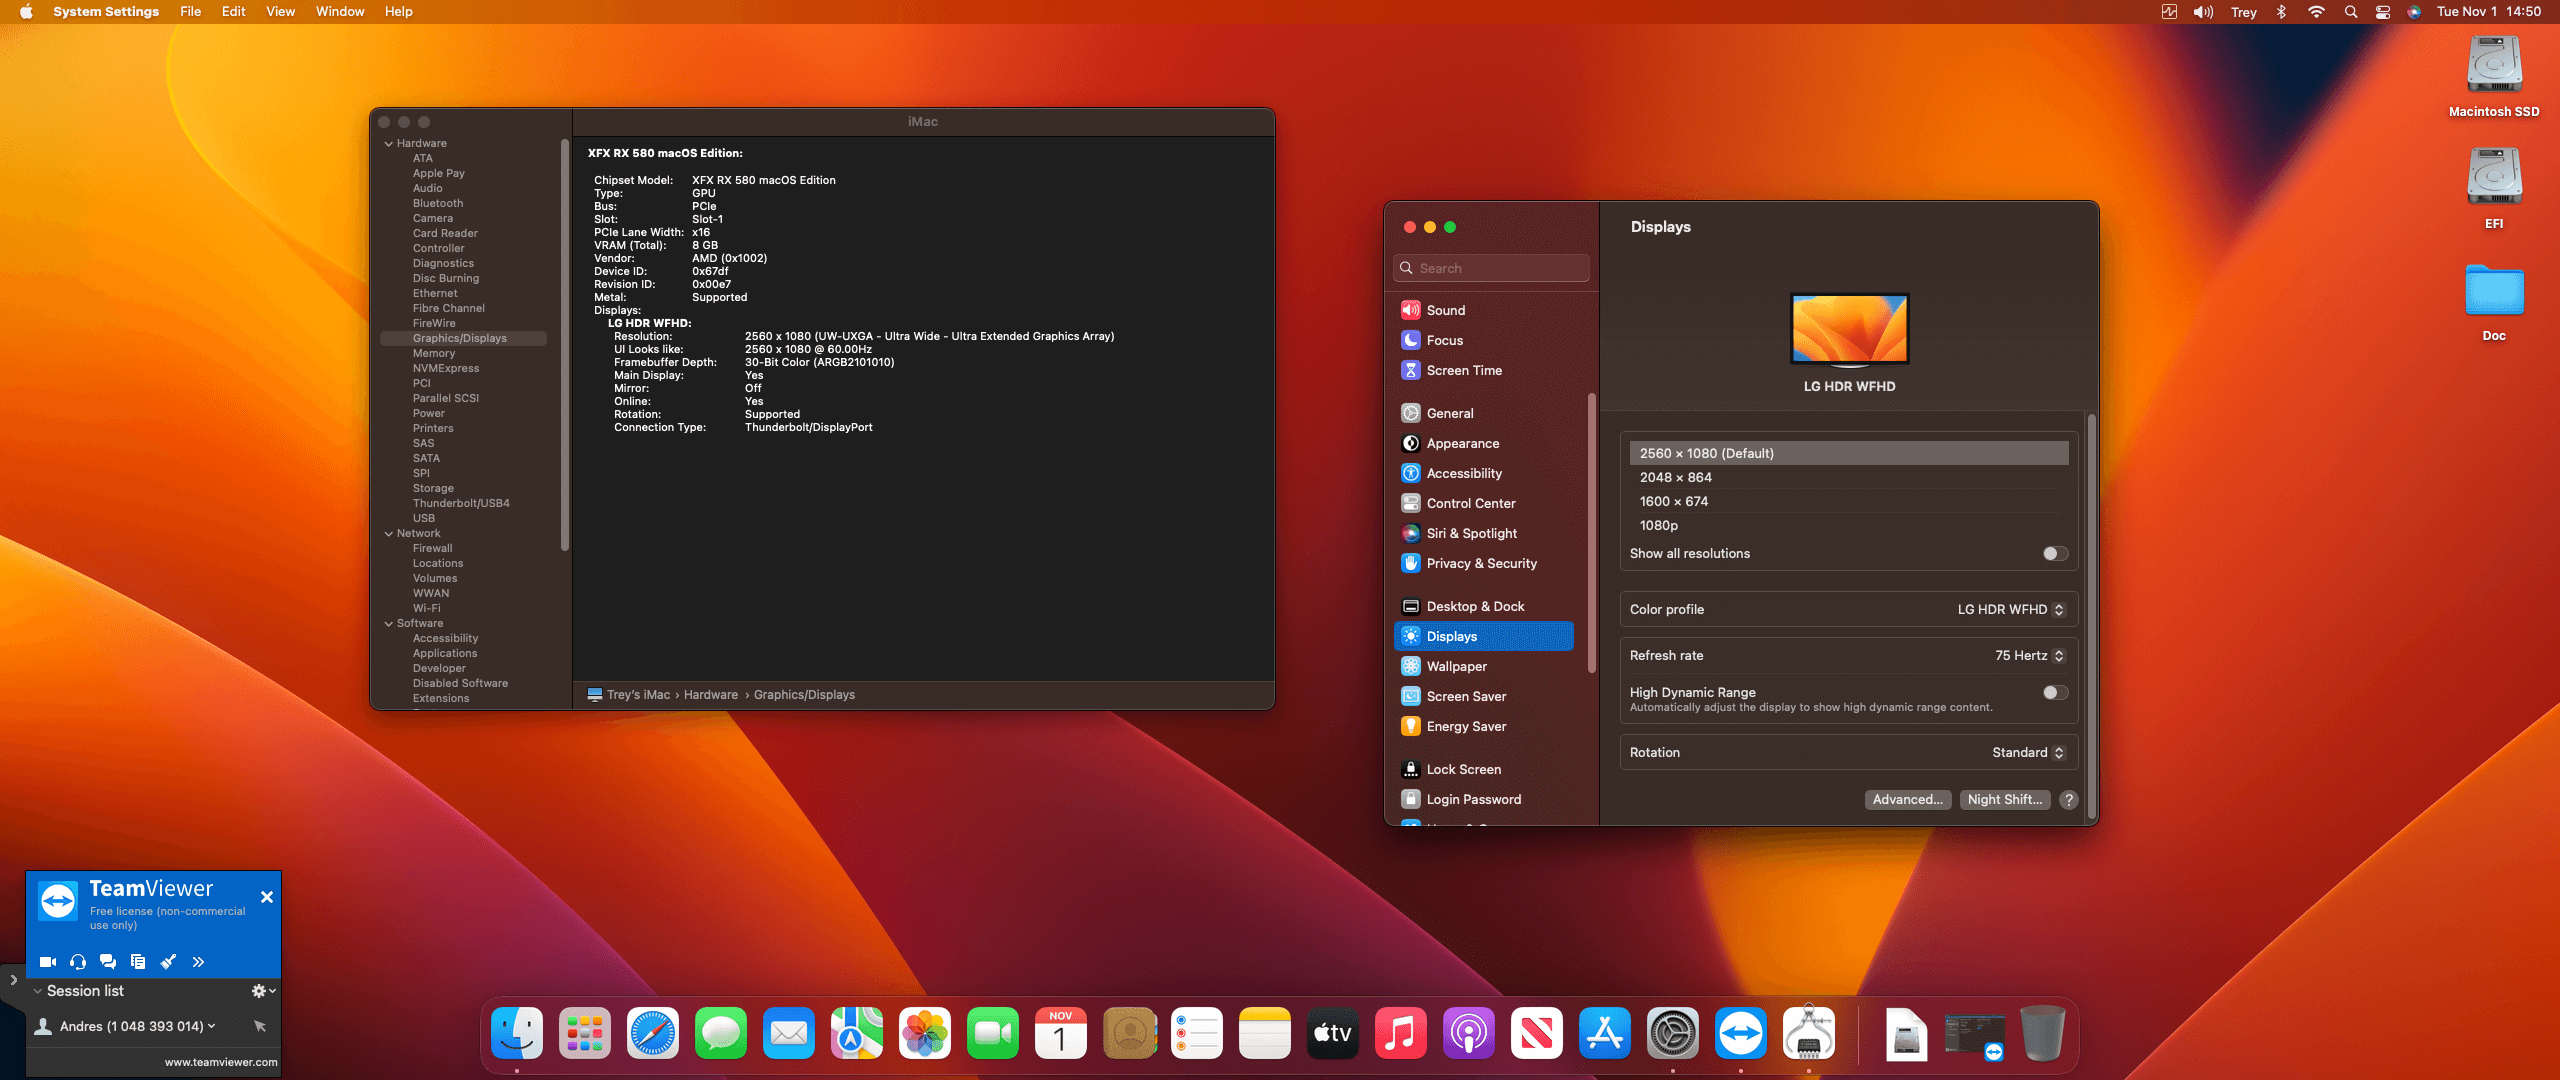
Task: Open the TeamViewer chat icon
Action: (x=108, y=962)
